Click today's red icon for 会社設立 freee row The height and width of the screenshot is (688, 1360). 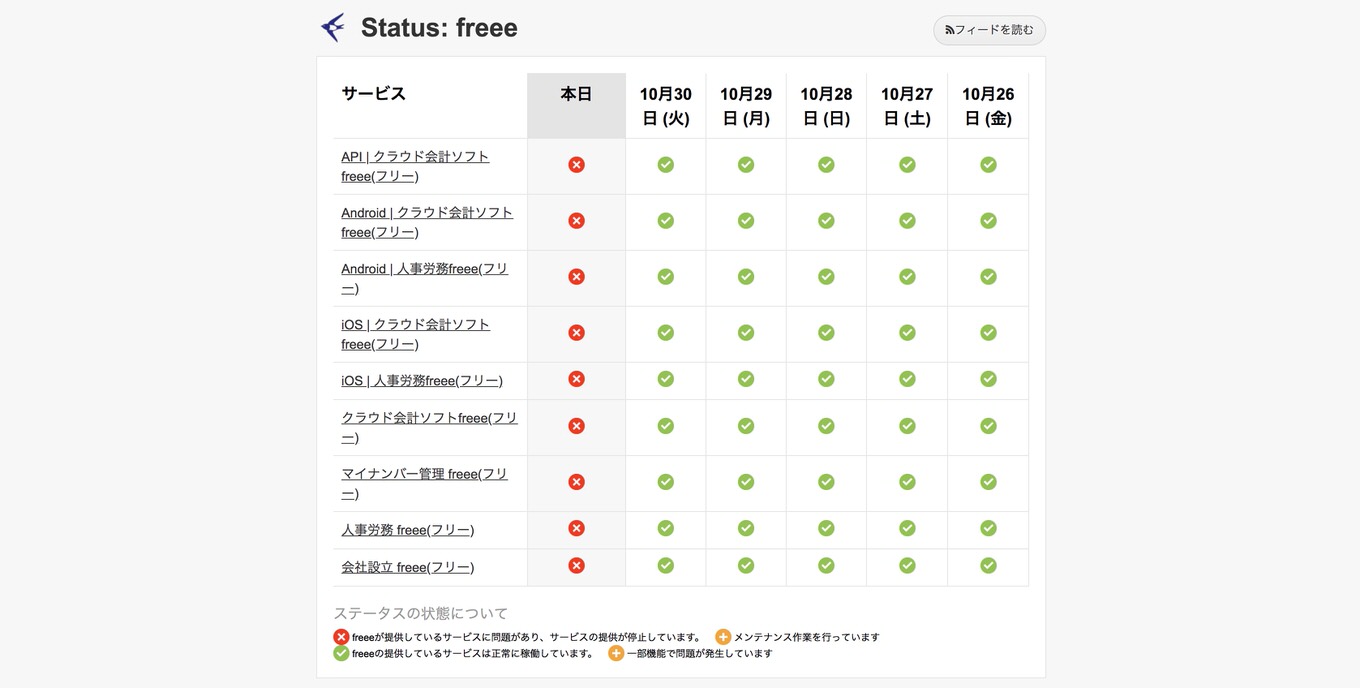point(576,565)
